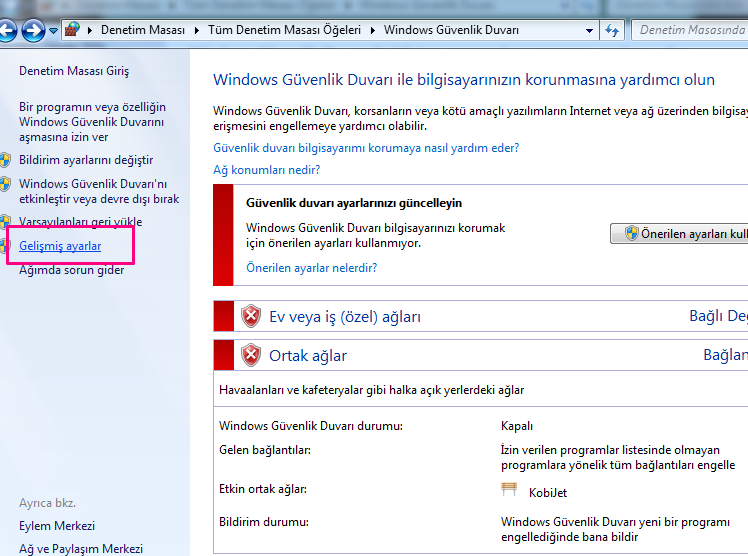Select Windows Güvenlik Duvarı durumu label

pos(311,426)
